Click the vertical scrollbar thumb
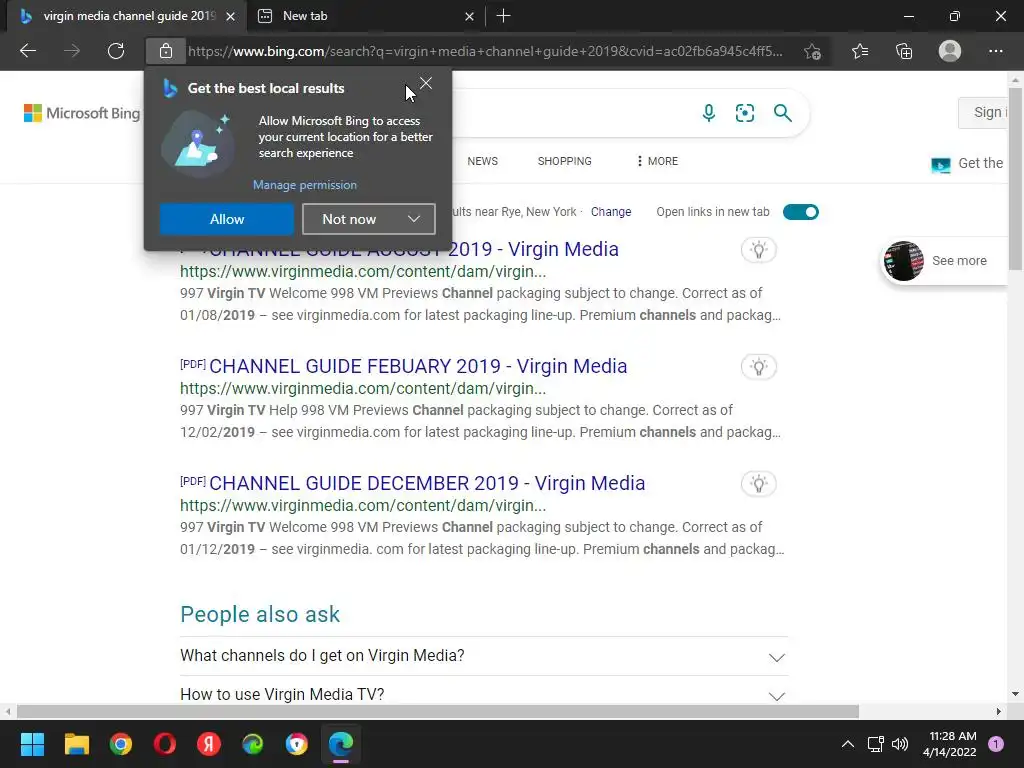The width and height of the screenshot is (1024, 768). (x=1015, y=177)
